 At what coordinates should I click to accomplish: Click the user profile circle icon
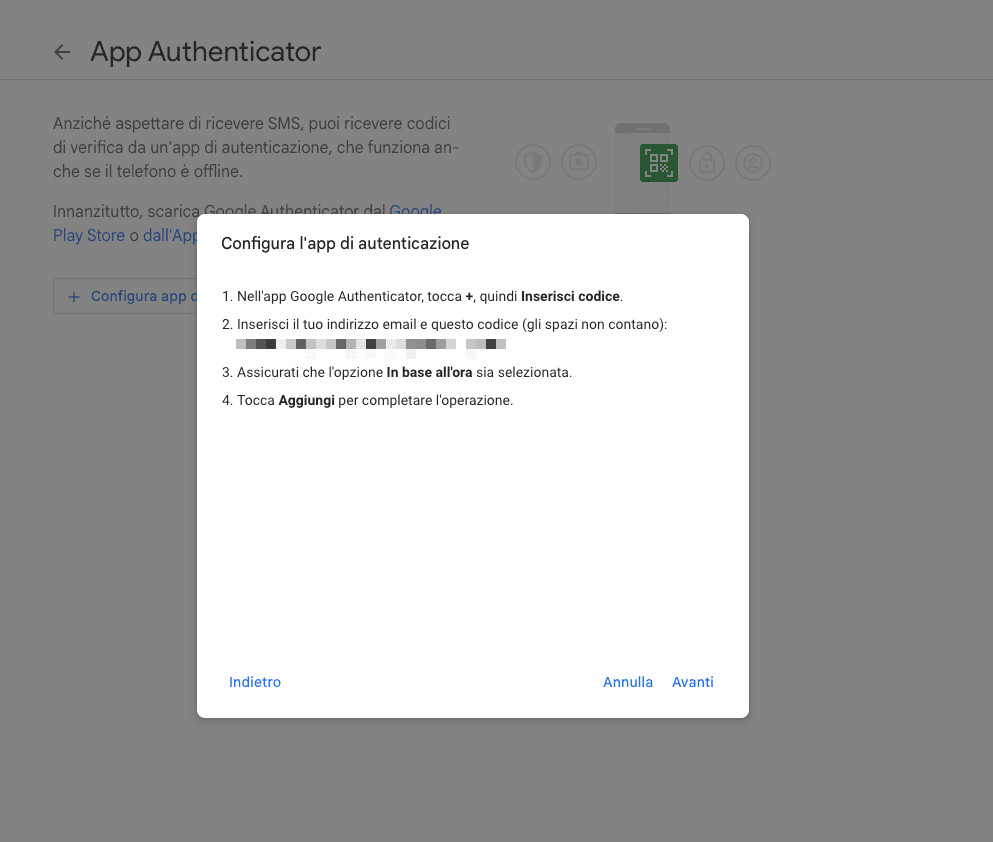[x=753, y=163]
